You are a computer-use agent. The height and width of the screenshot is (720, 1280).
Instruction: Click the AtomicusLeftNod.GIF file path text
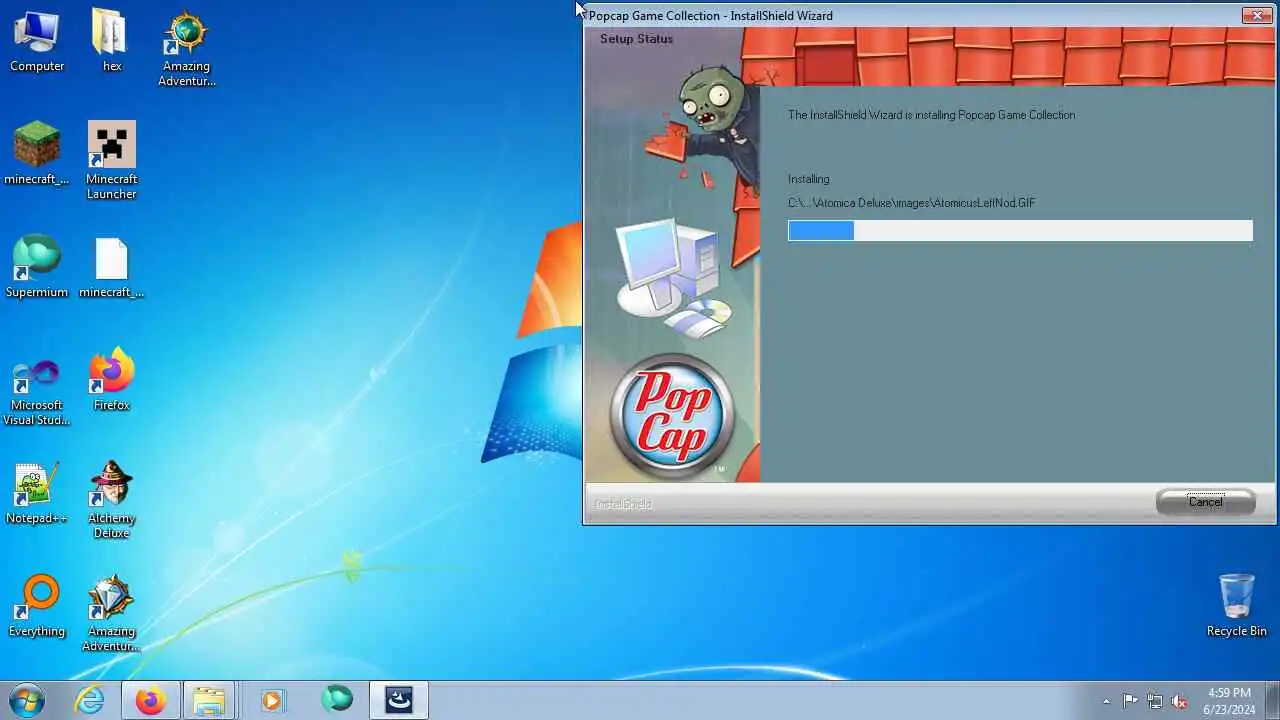(x=911, y=203)
